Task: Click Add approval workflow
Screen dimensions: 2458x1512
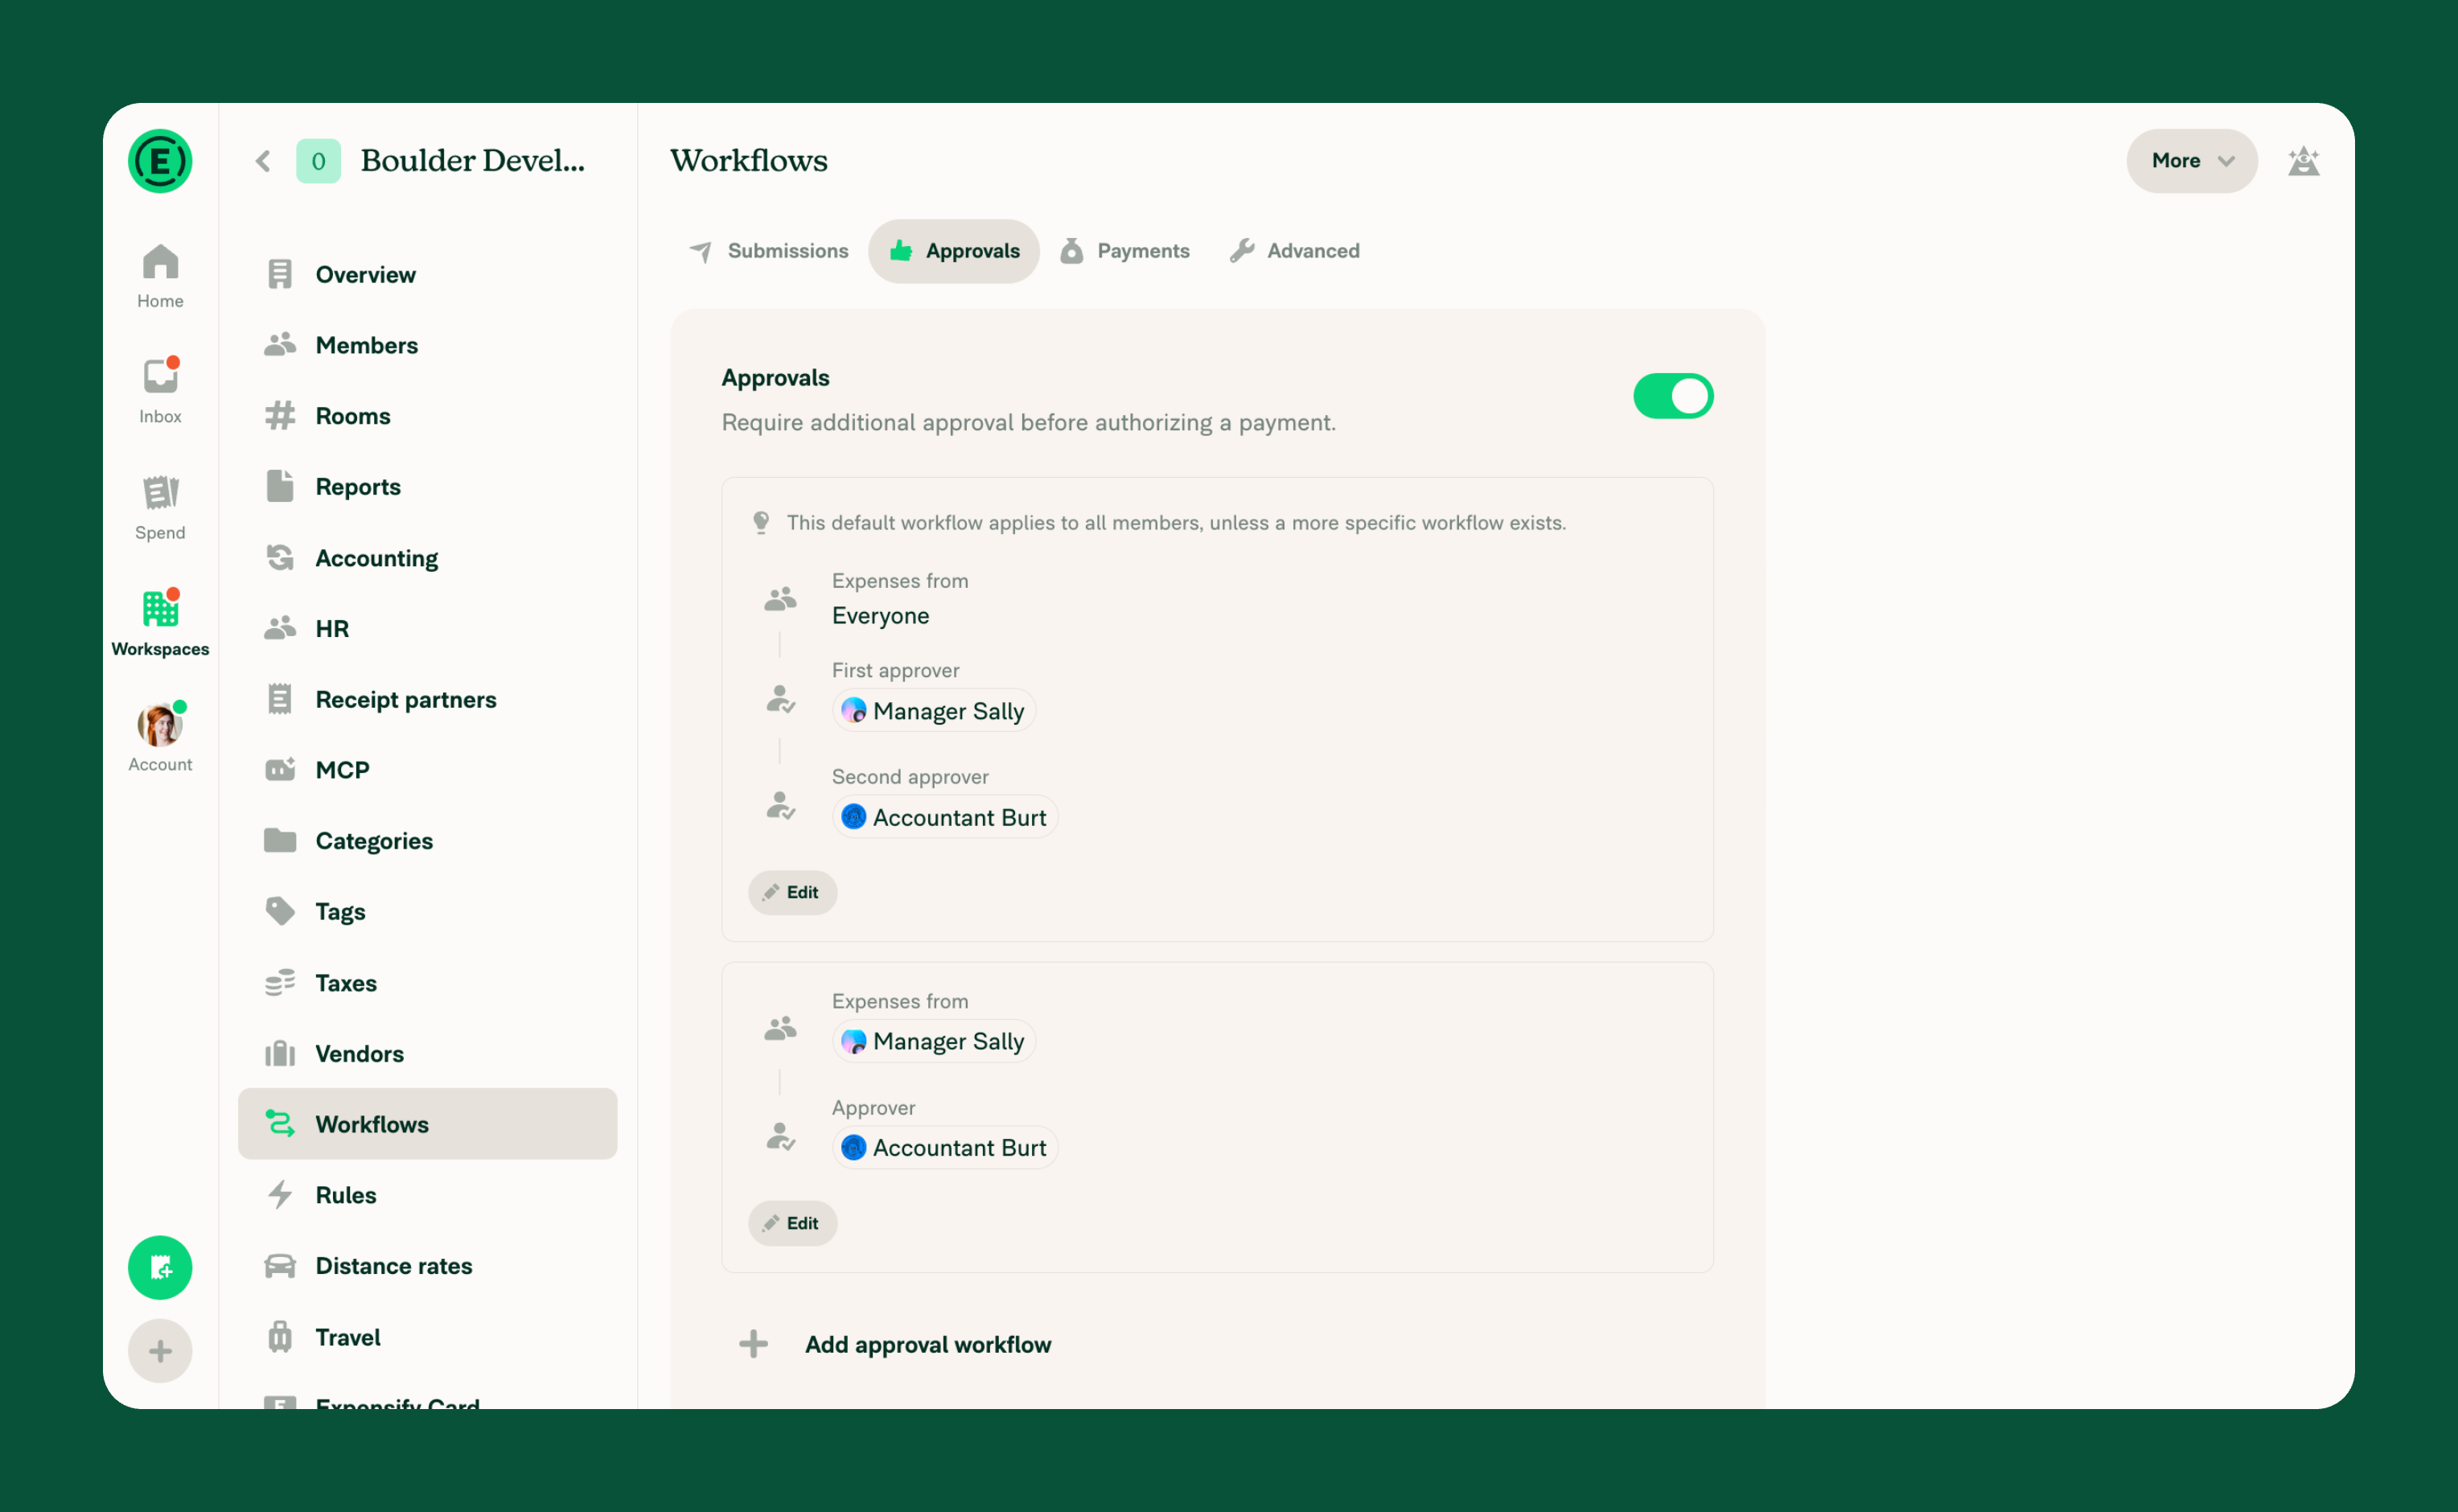Action: pos(928,1344)
